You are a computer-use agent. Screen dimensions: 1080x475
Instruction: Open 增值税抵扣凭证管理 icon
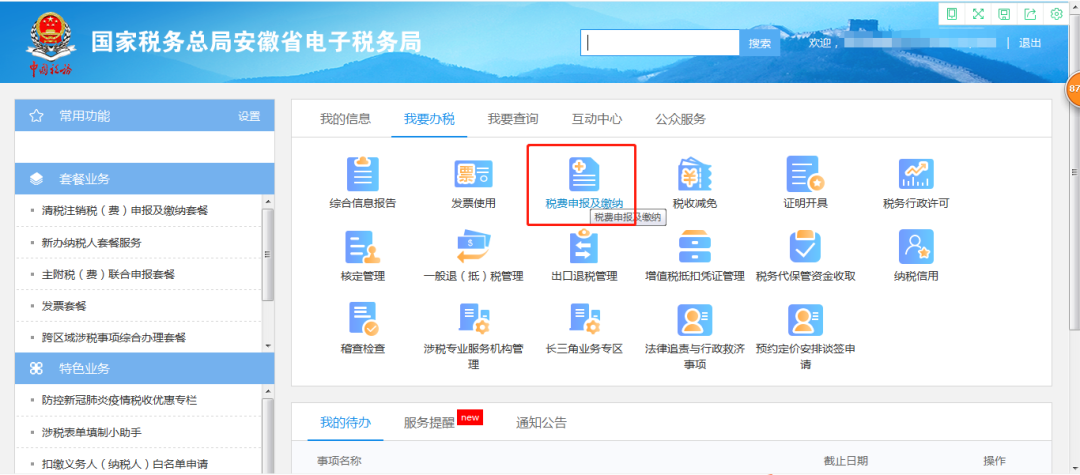point(694,247)
